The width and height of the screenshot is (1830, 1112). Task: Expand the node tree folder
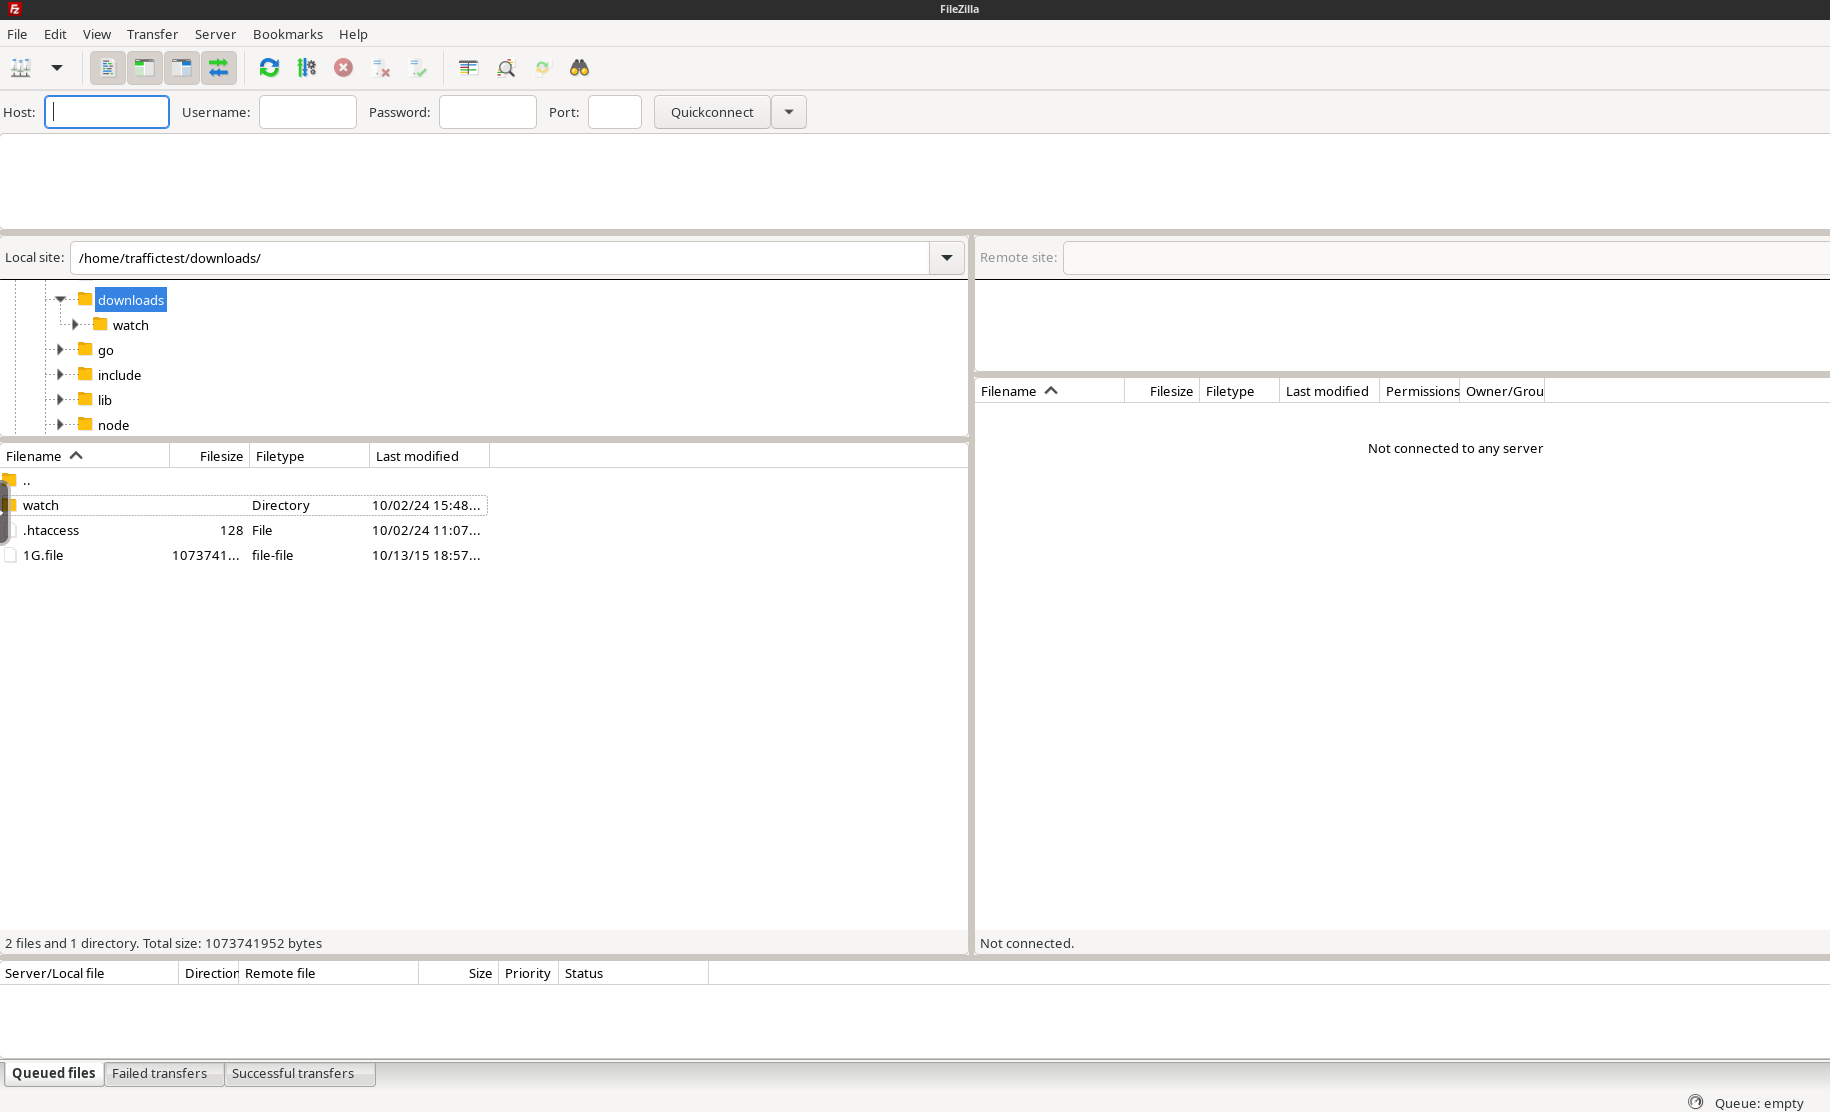coord(60,424)
